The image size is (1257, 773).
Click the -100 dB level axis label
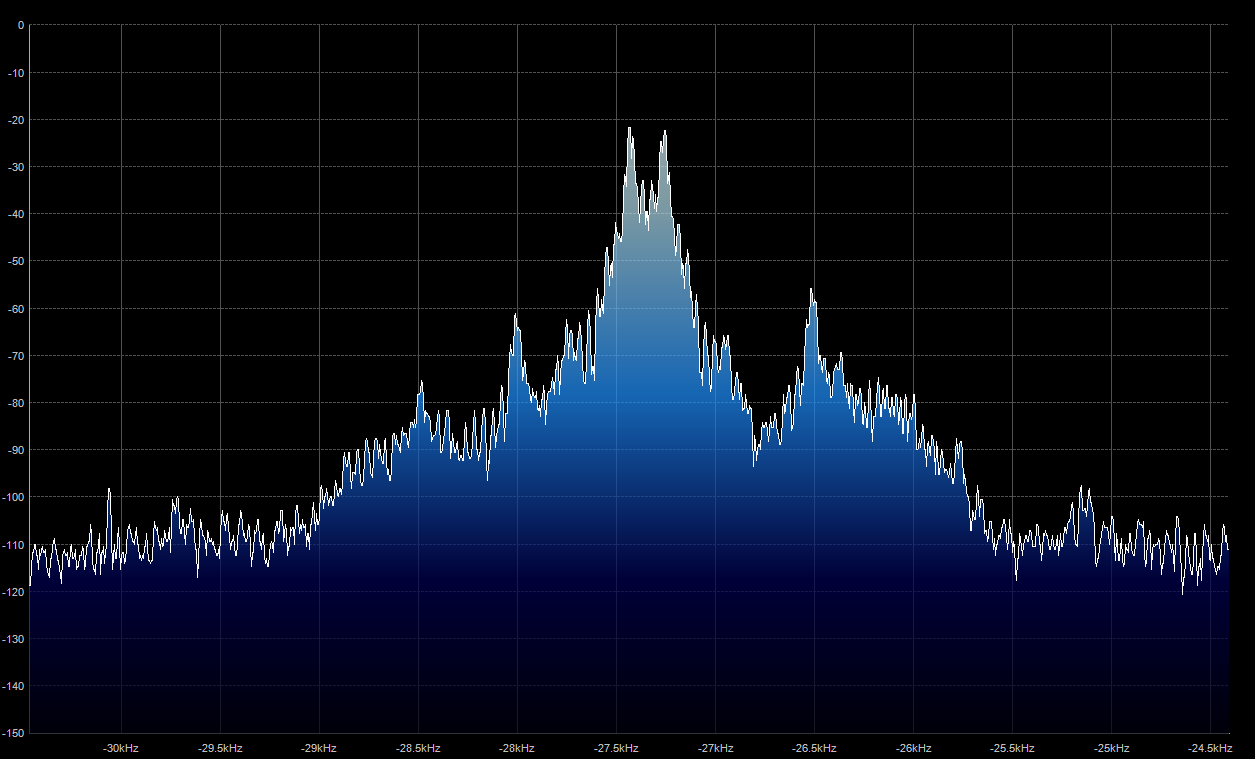point(14,497)
